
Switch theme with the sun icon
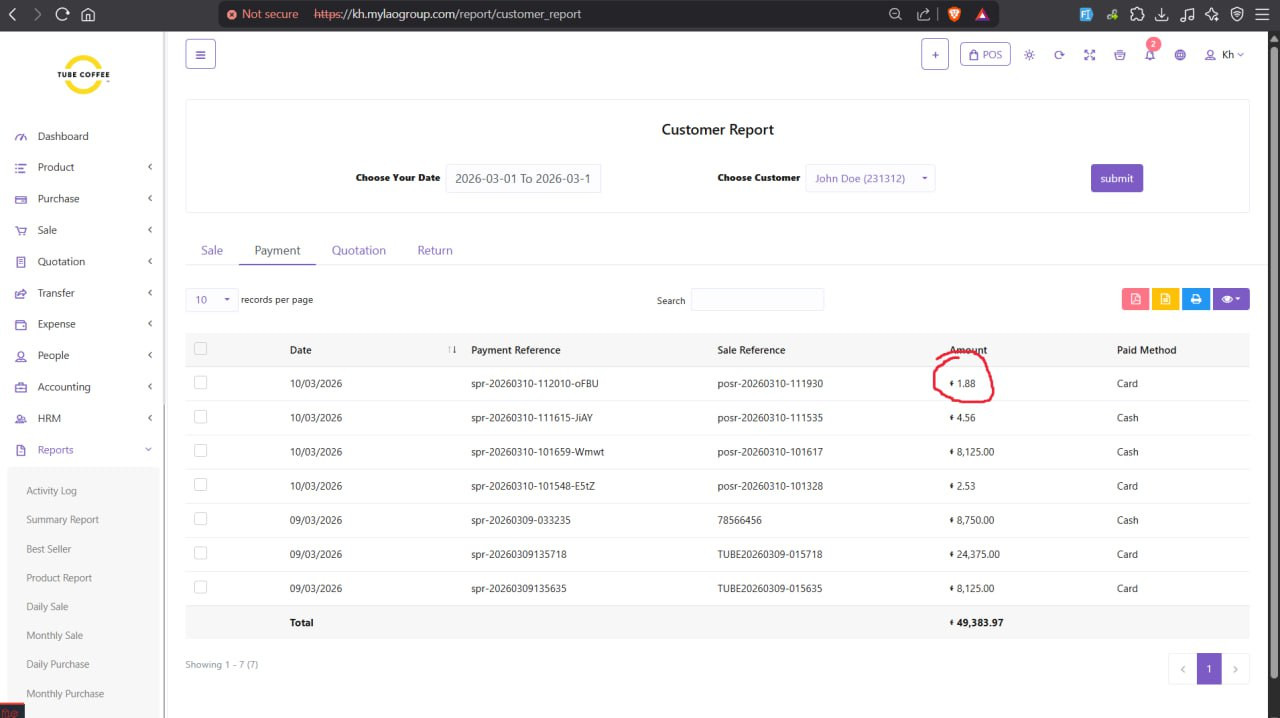(x=1029, y=55)
